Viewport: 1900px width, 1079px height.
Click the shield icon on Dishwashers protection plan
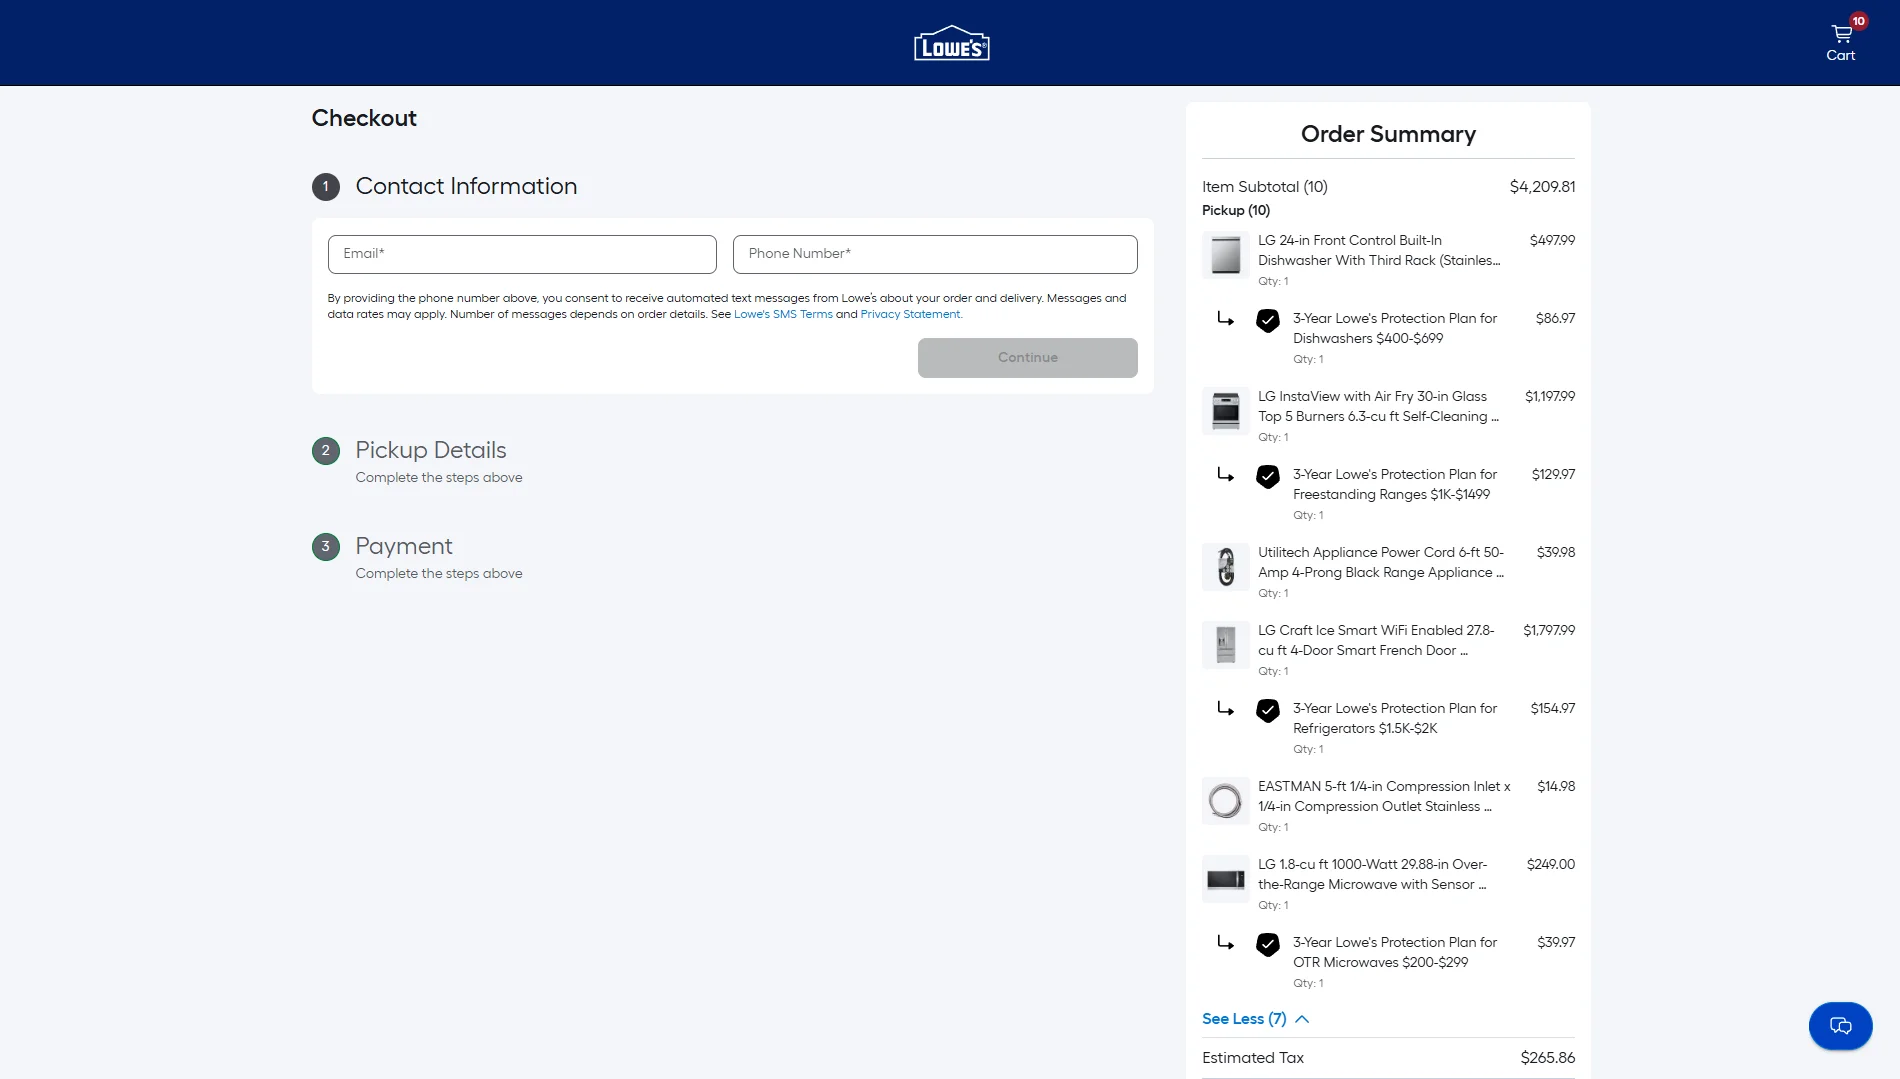tap(1268, 321)
